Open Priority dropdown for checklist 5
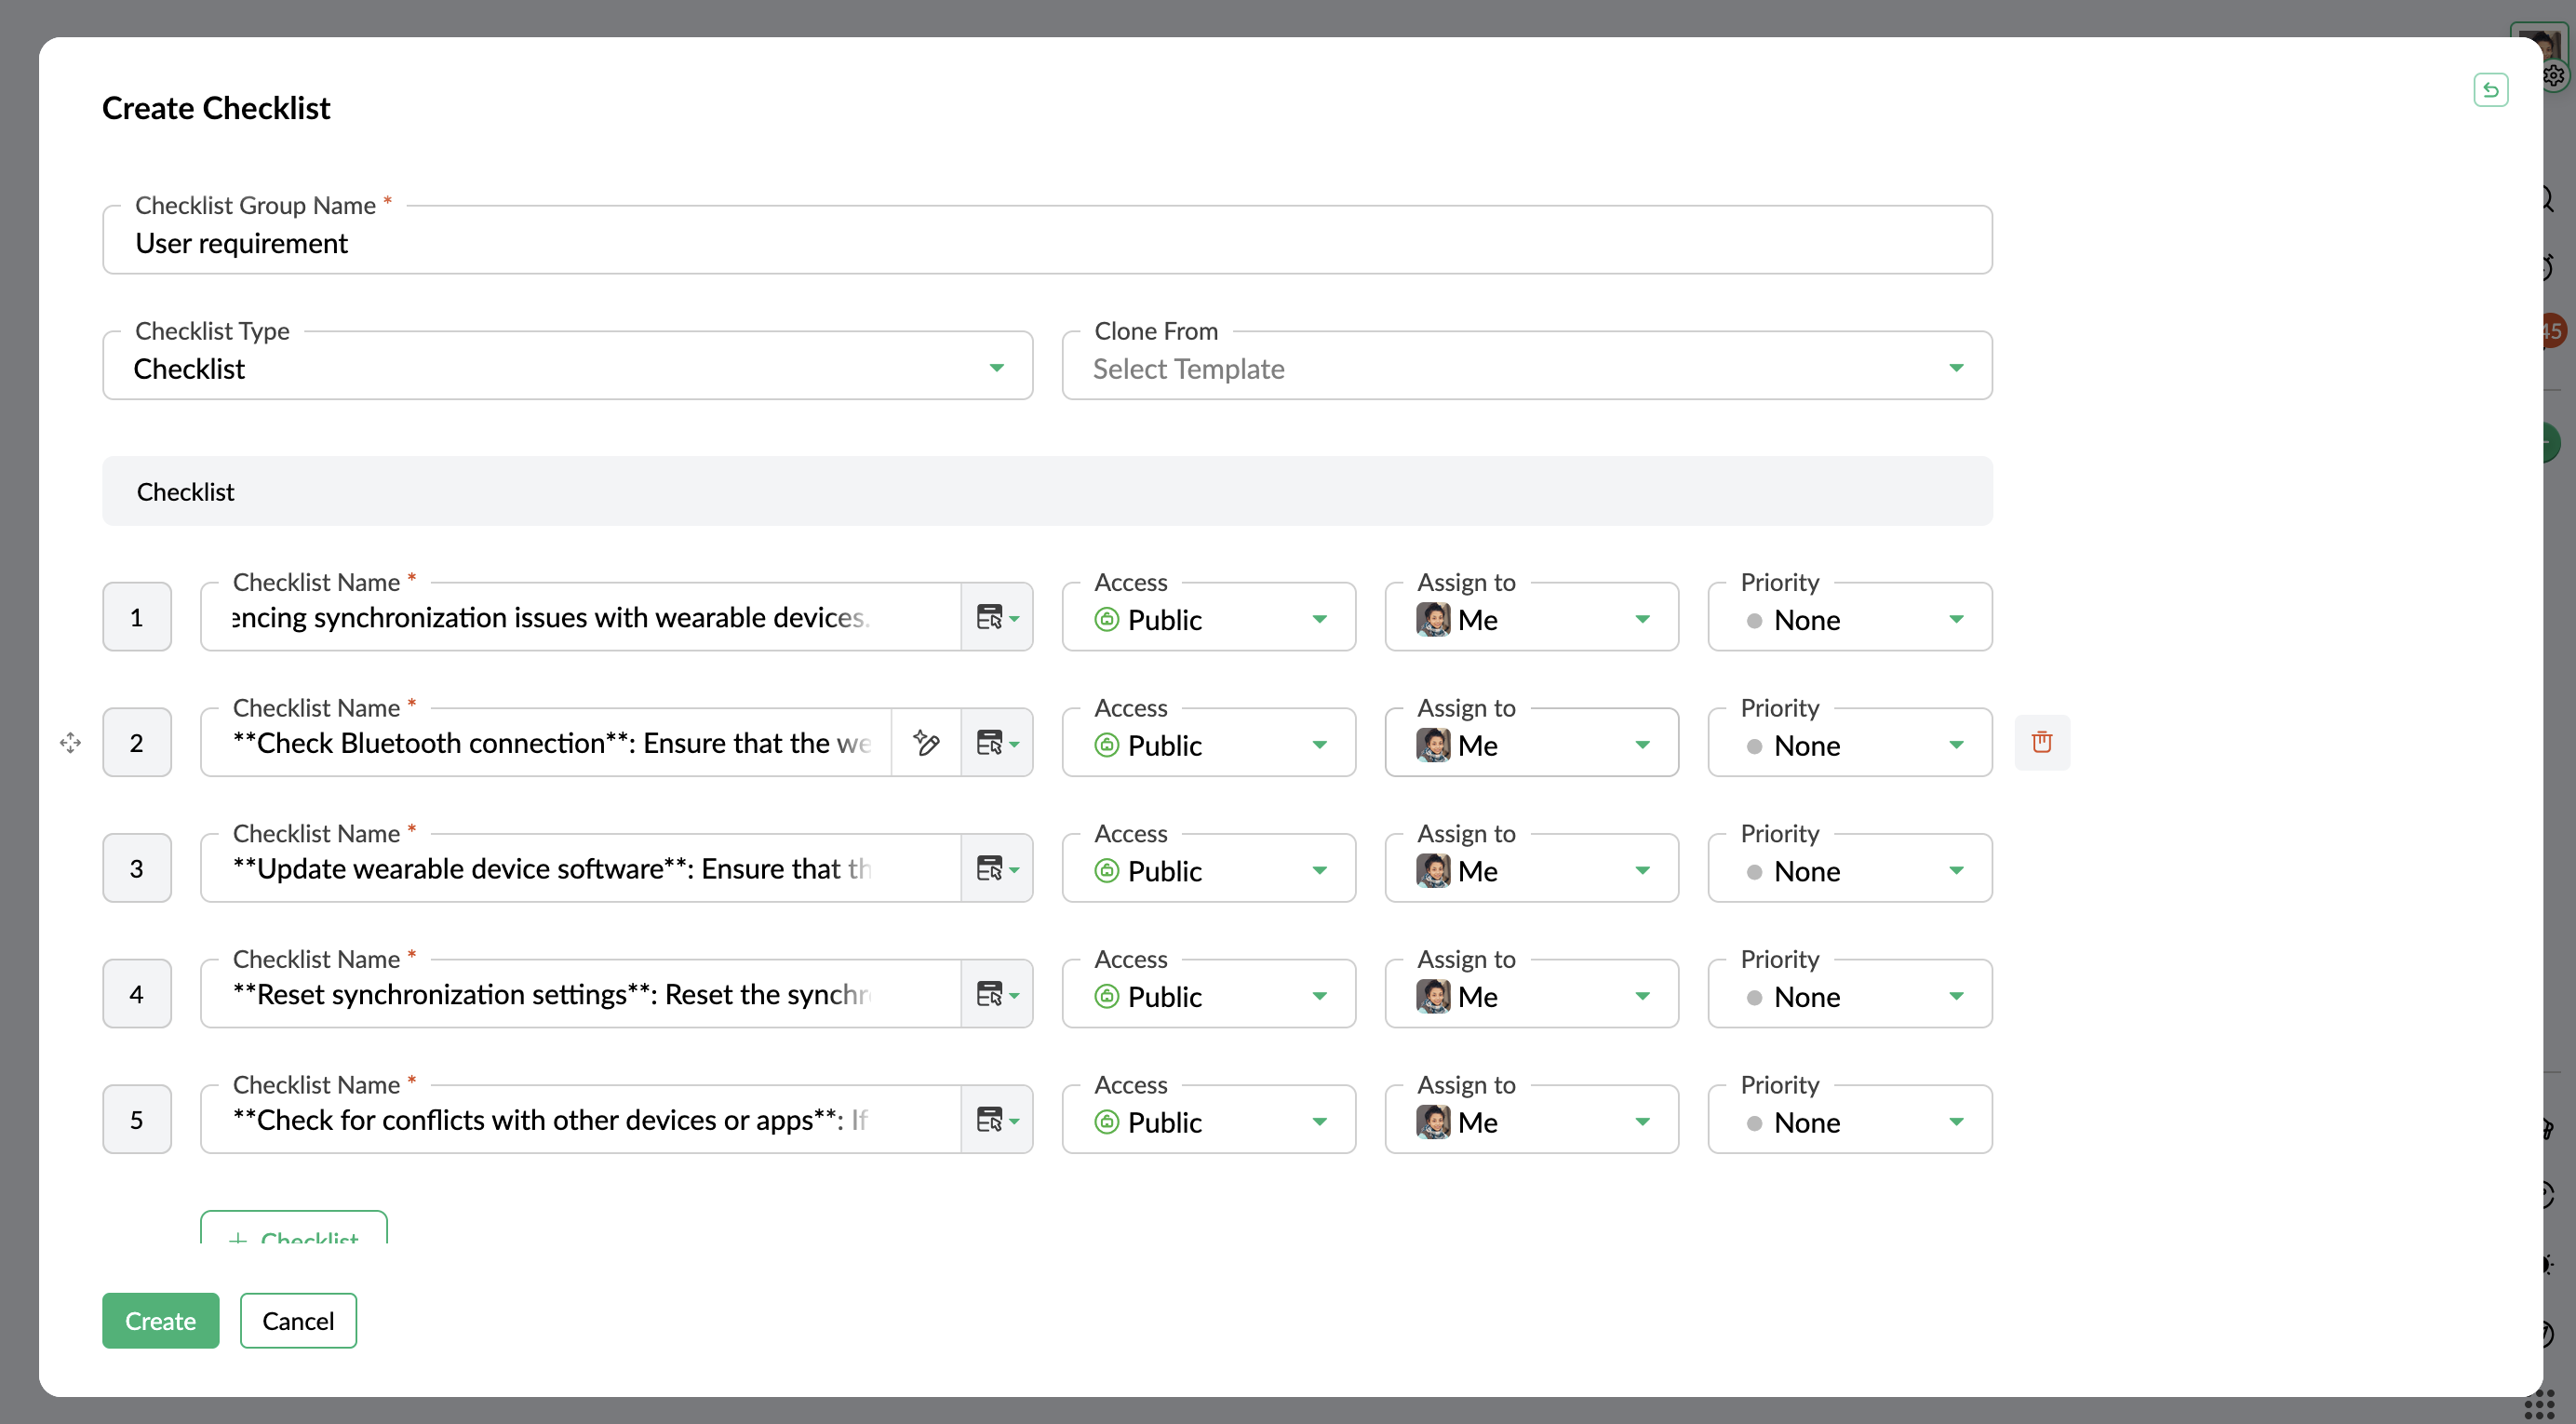Viewport: 2576px width, 1424px height. (x=1849, y=1121)
